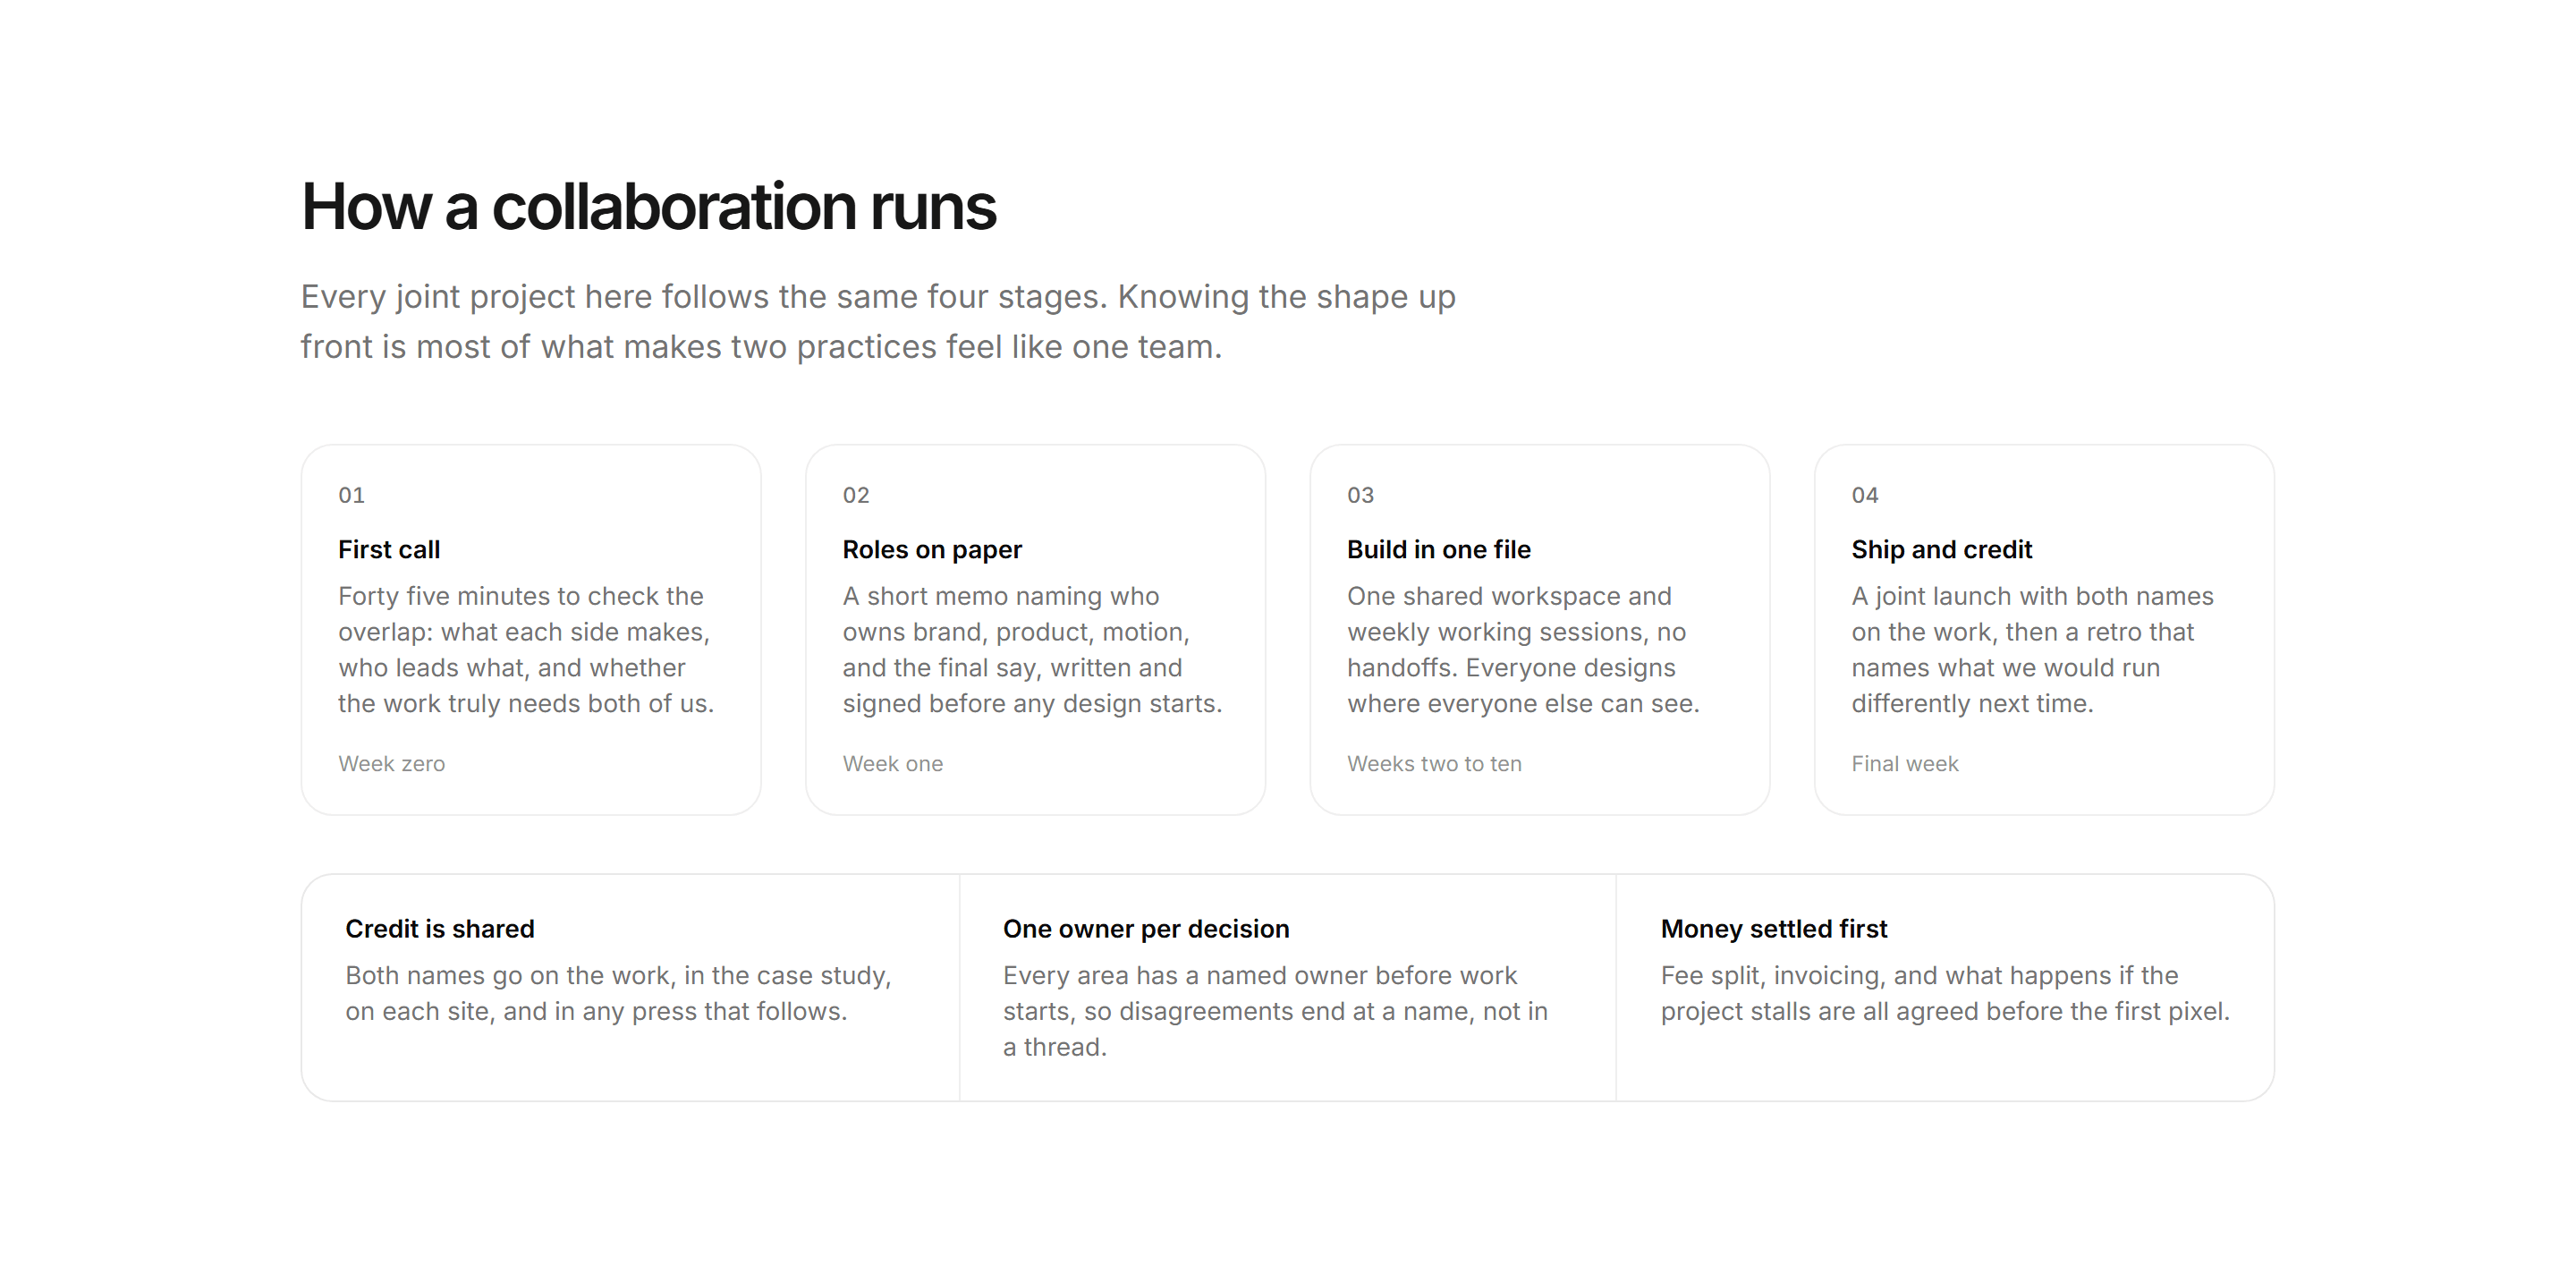The width and height of the screenshot is (2576, 1274).
Task: Click the "Both names go on the work" text
Action: click(618, 993)
